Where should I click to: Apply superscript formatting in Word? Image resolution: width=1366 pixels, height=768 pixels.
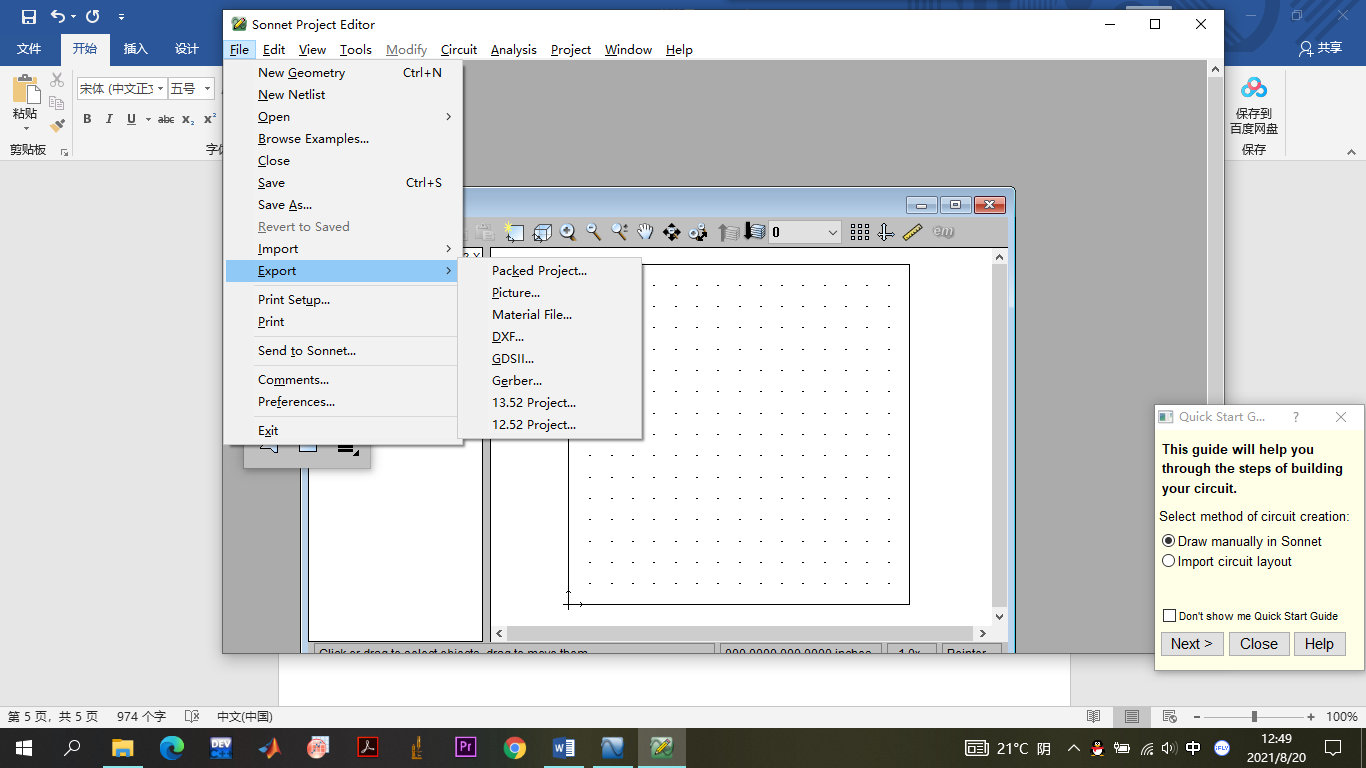click(x=210, y=119)
